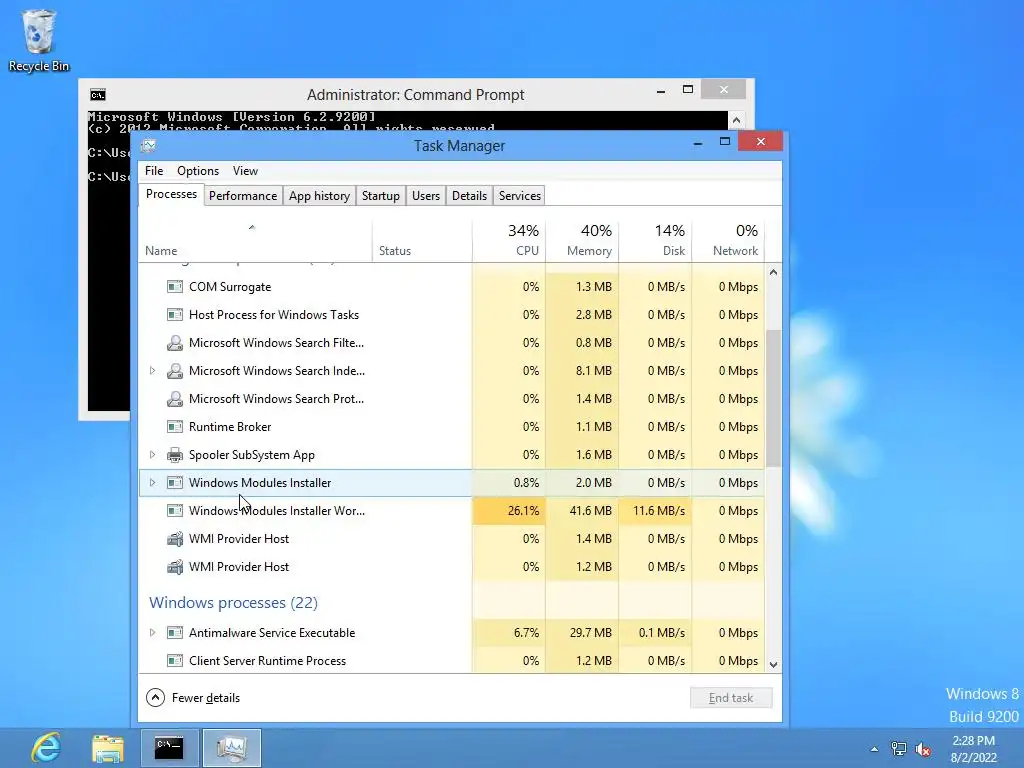Click the Search Indexer process icon
This screenshot has width=1024, height=768.
tap(174, 371)
